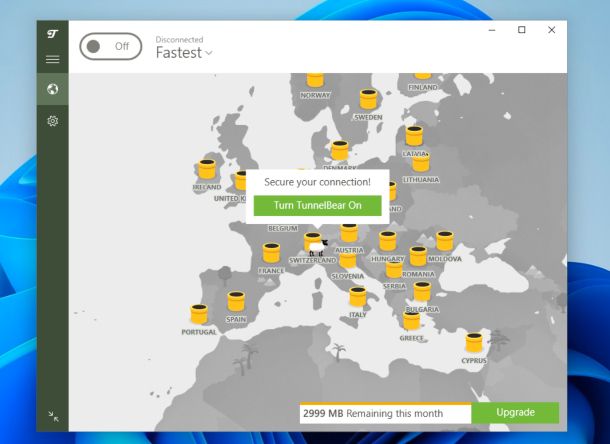Minimize the TunnelBear window
This screenshot has width=610, height=444.
[x=492, y=30]
